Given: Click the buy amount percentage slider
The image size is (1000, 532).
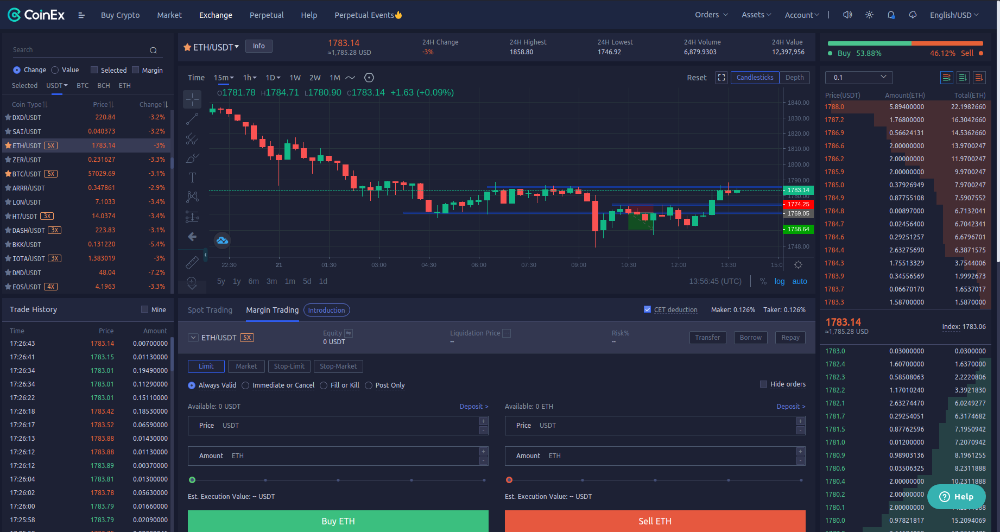Looking at the screenshot, I should click(x=338, y=480).
